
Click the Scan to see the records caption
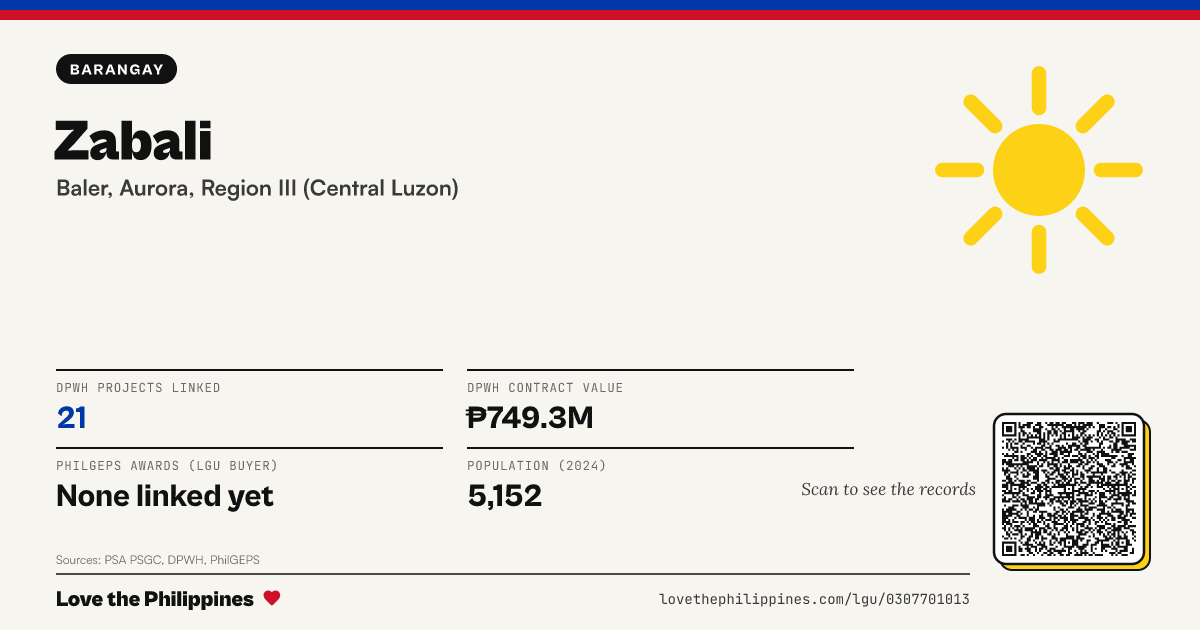click(x=888, y=489)
